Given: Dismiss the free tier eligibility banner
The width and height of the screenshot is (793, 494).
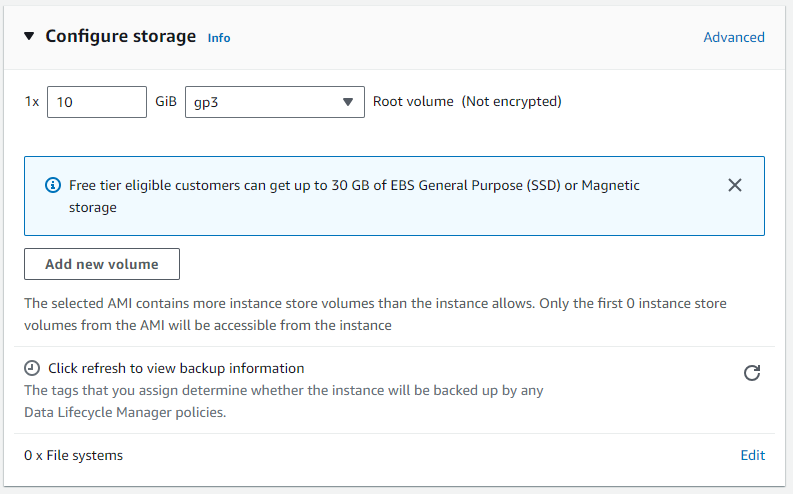Looking at the screenshot, I should pyautogui.click(x=735, y=185).
